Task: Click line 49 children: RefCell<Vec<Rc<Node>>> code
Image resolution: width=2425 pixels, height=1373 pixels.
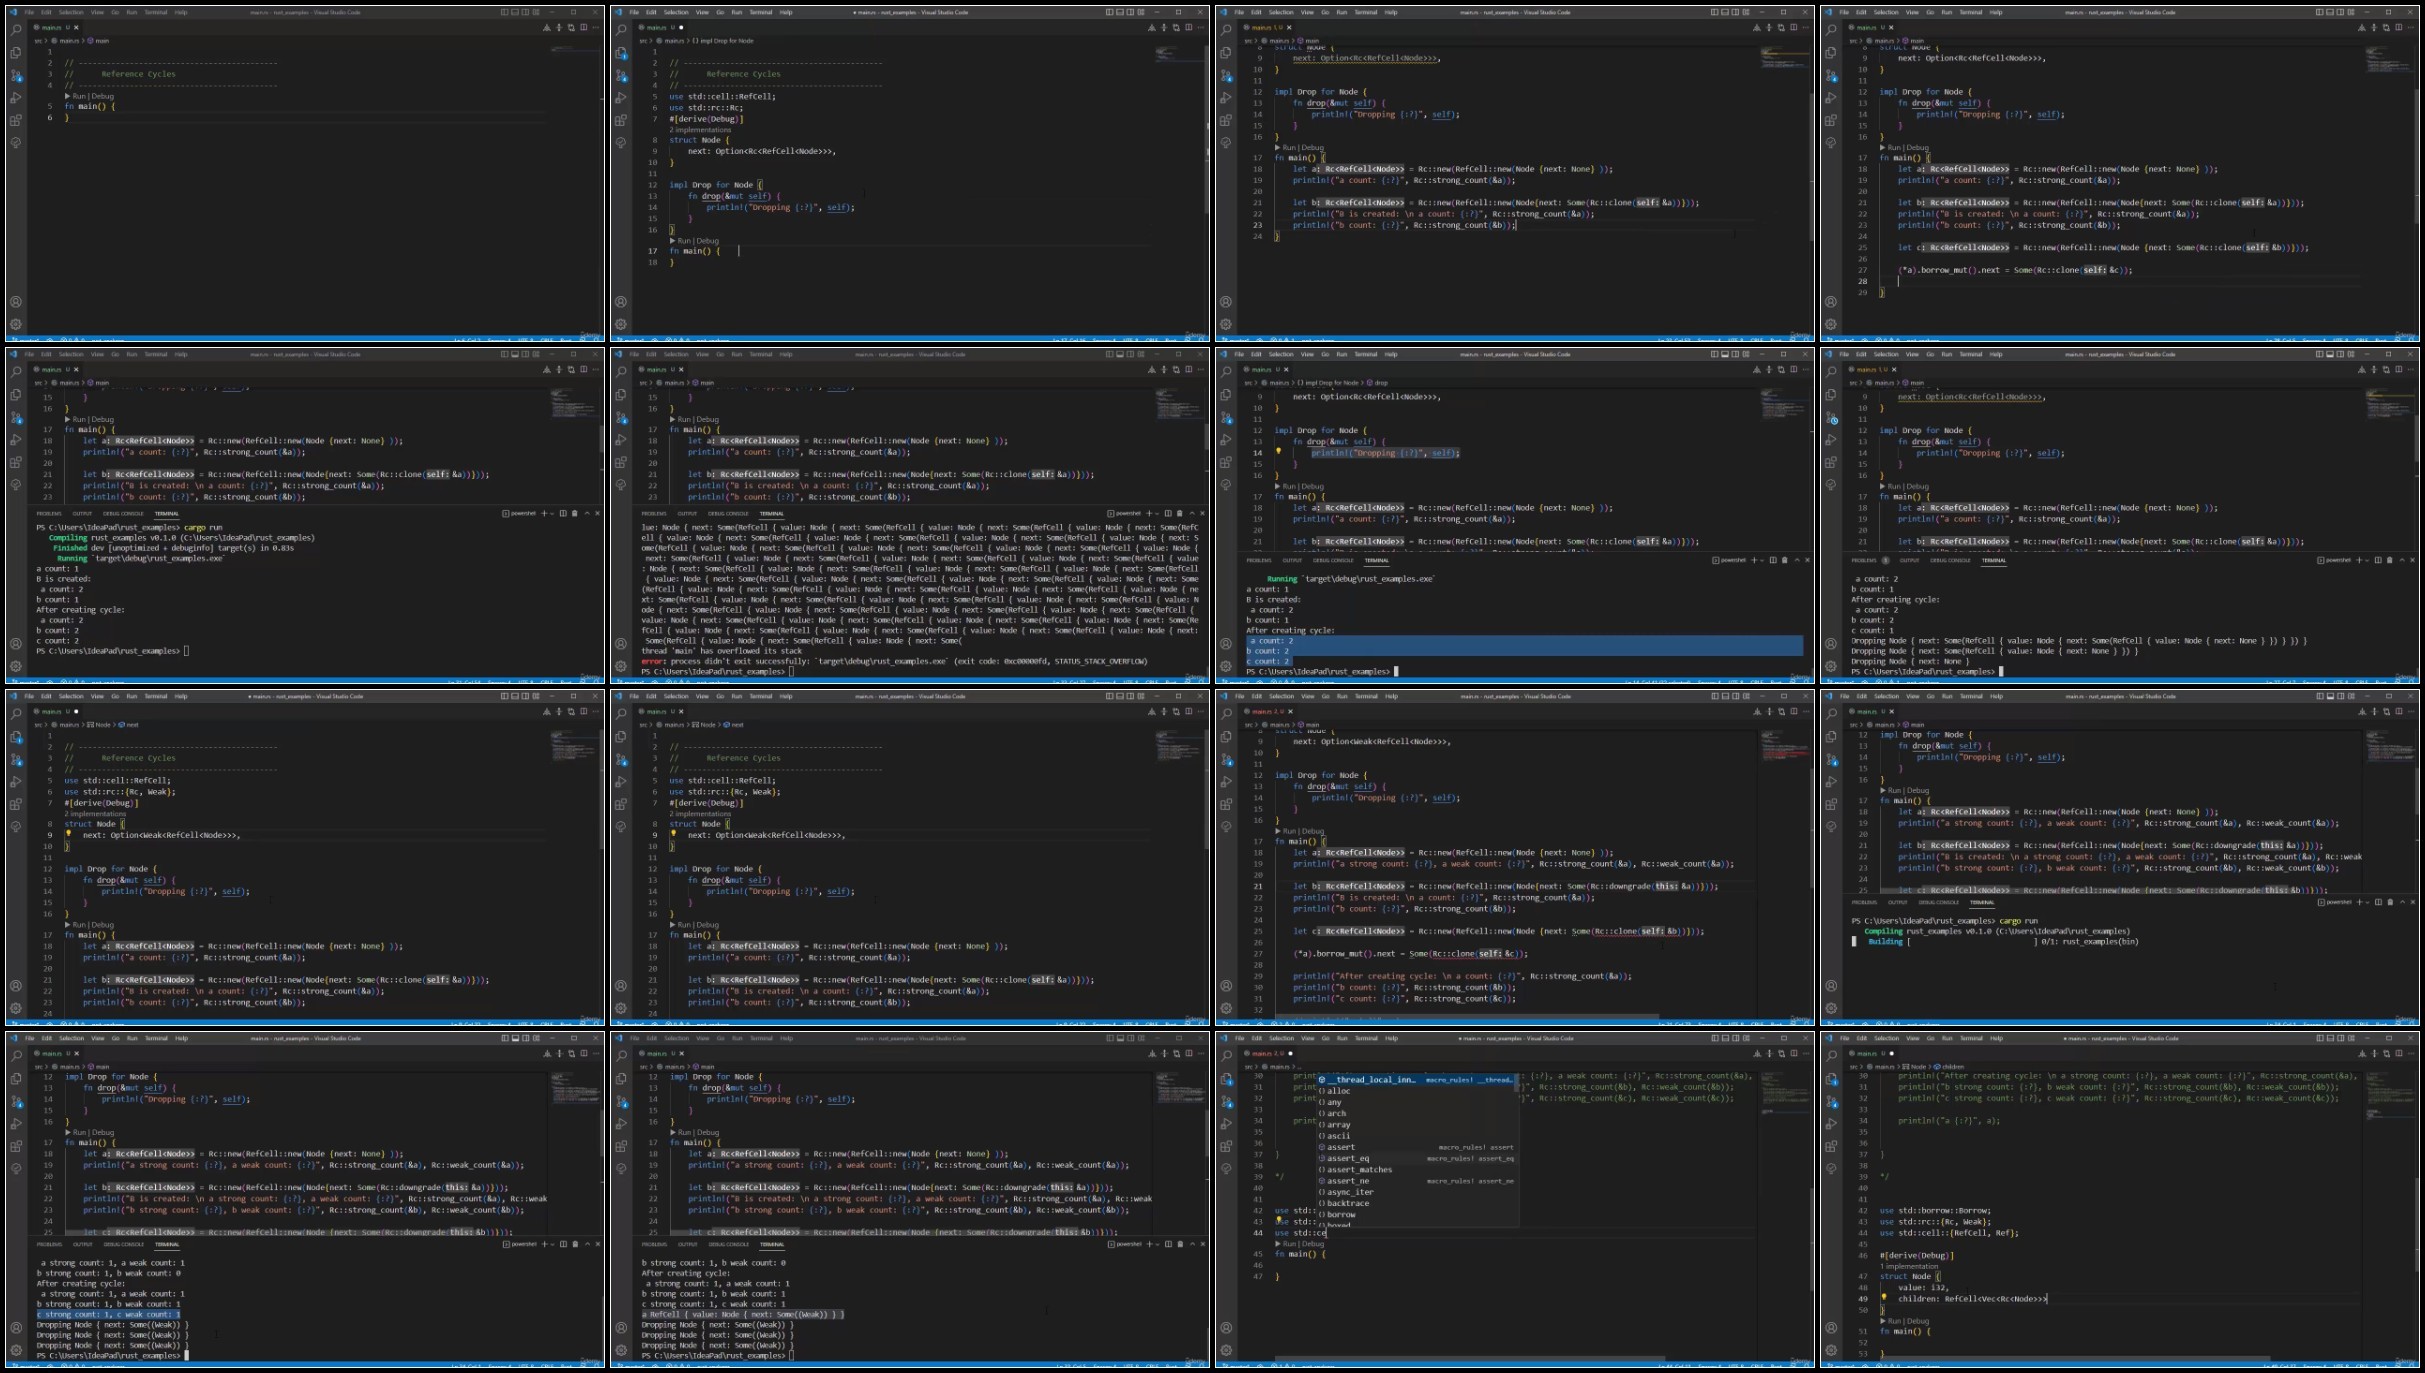Action: coord(1972,1298)
